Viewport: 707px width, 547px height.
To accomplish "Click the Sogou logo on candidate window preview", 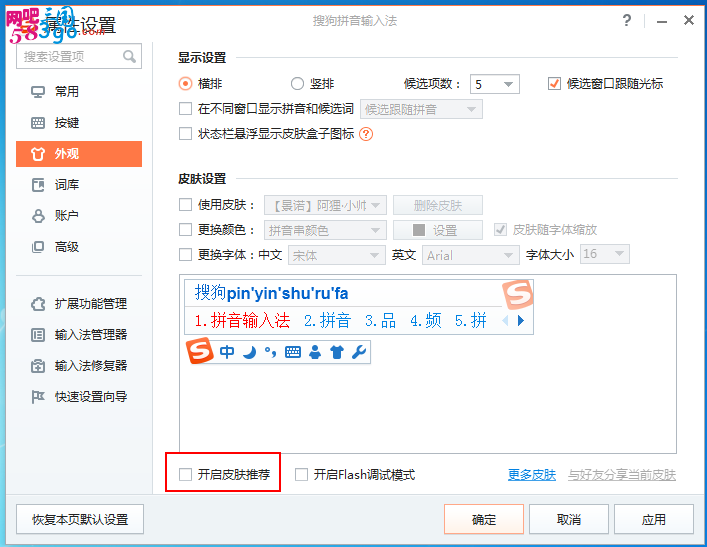I will 518,294.
